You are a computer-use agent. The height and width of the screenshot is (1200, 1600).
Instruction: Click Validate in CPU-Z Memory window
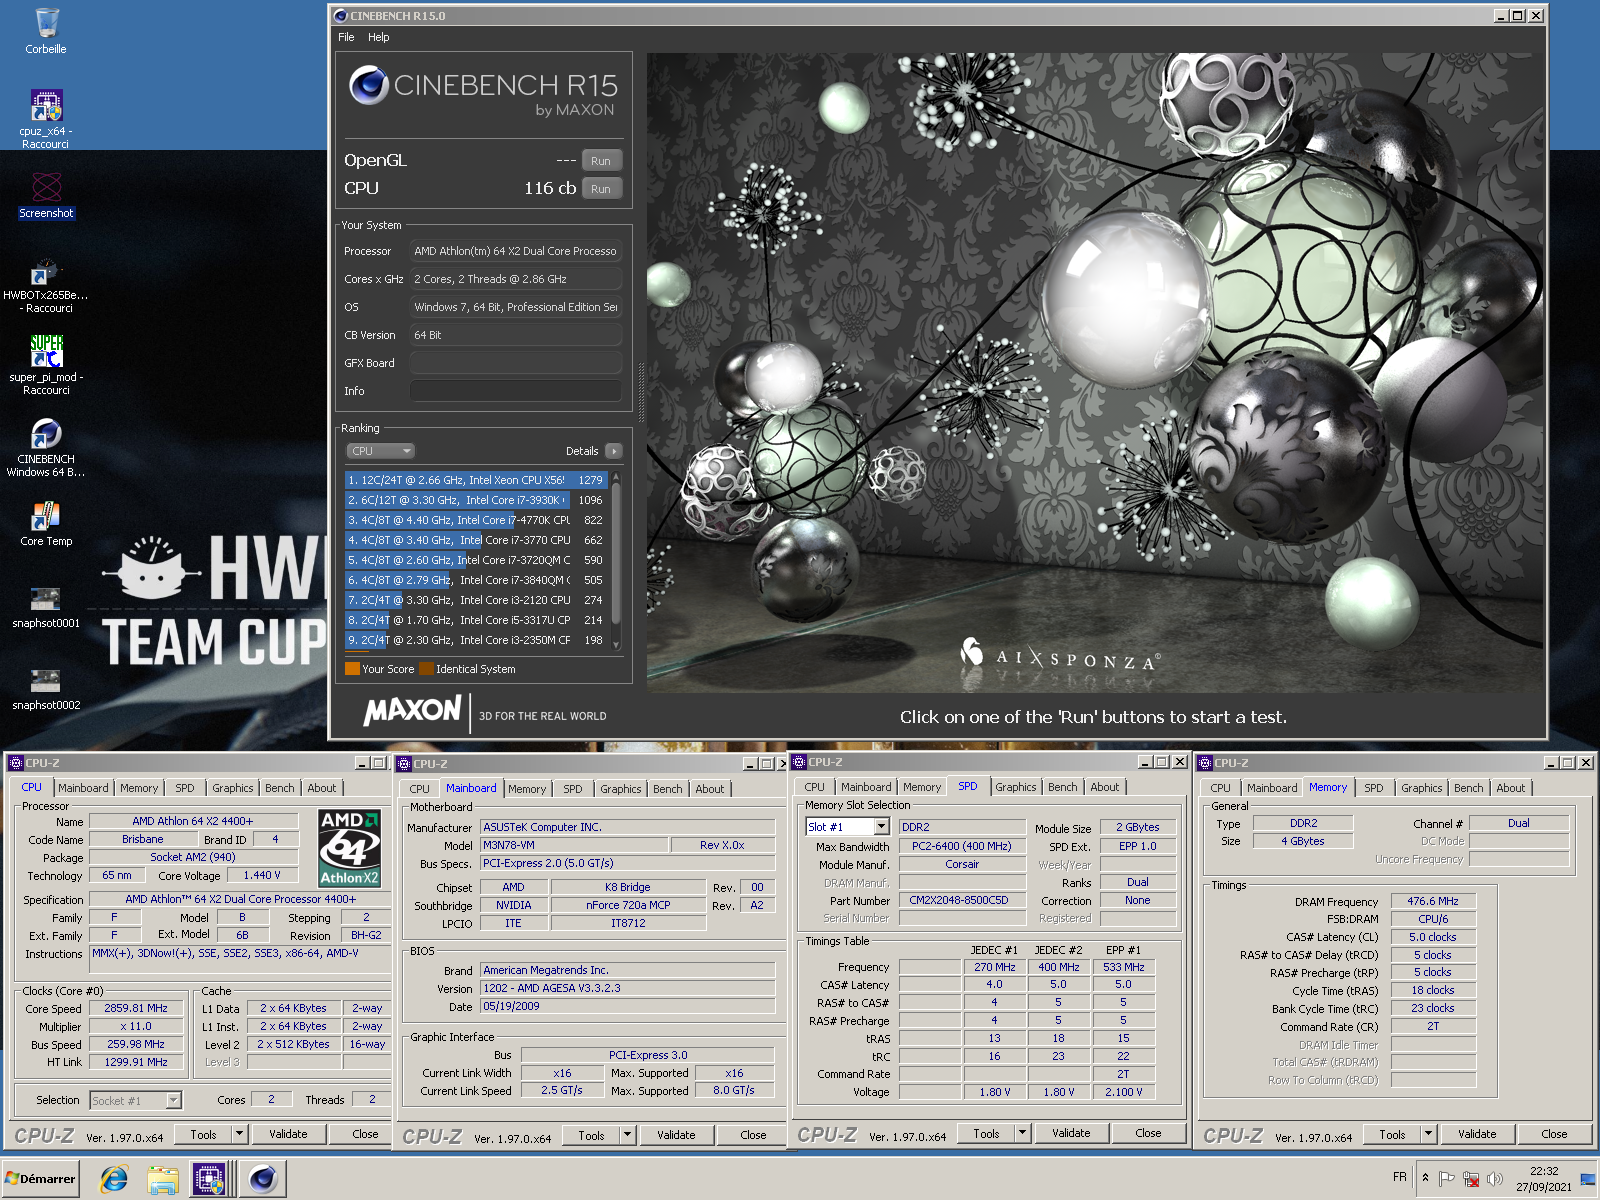point(1477,1134)
